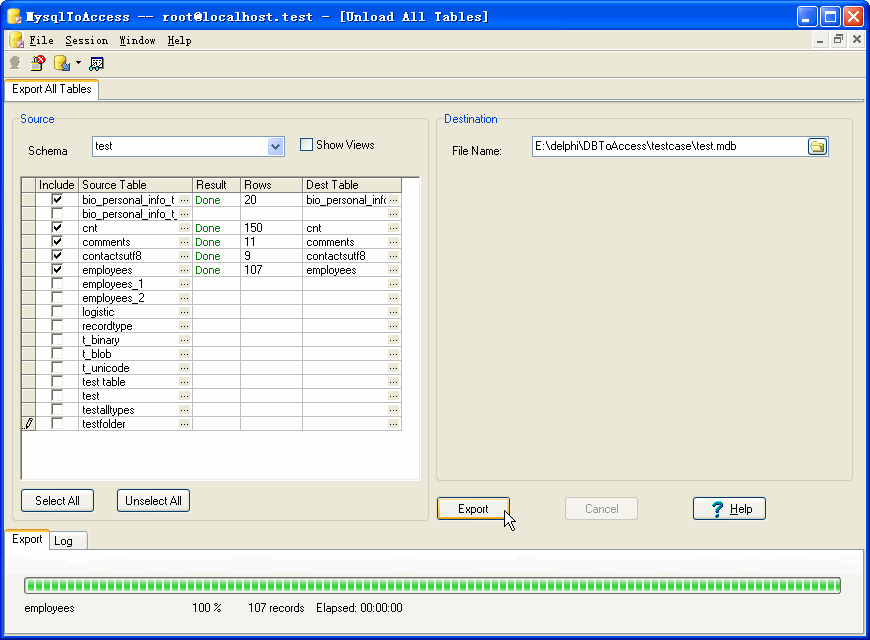
Task: Click ellipsis button next to source table recordtype
Action: [184, 326]
